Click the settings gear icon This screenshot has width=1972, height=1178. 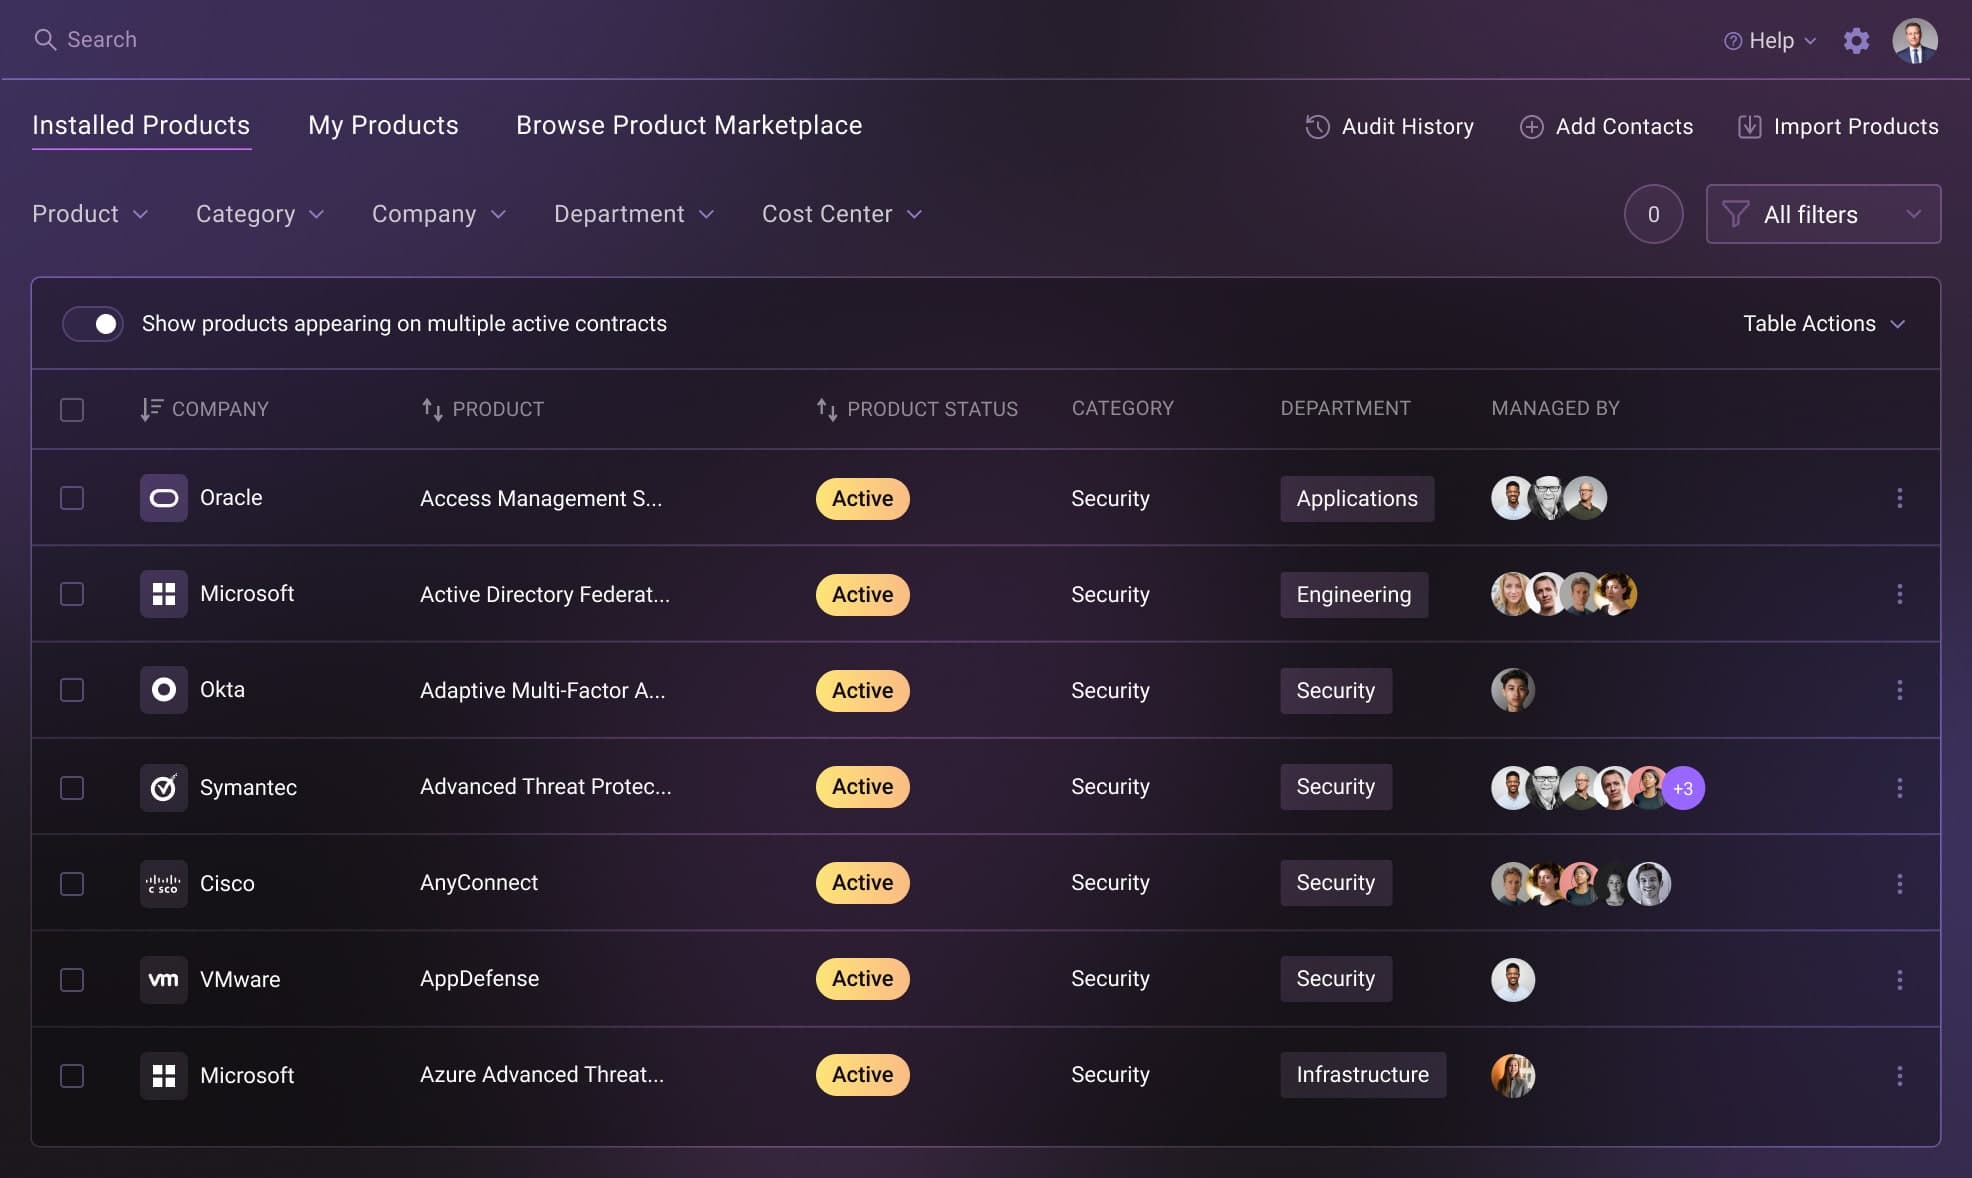[x=1856, y=41]
